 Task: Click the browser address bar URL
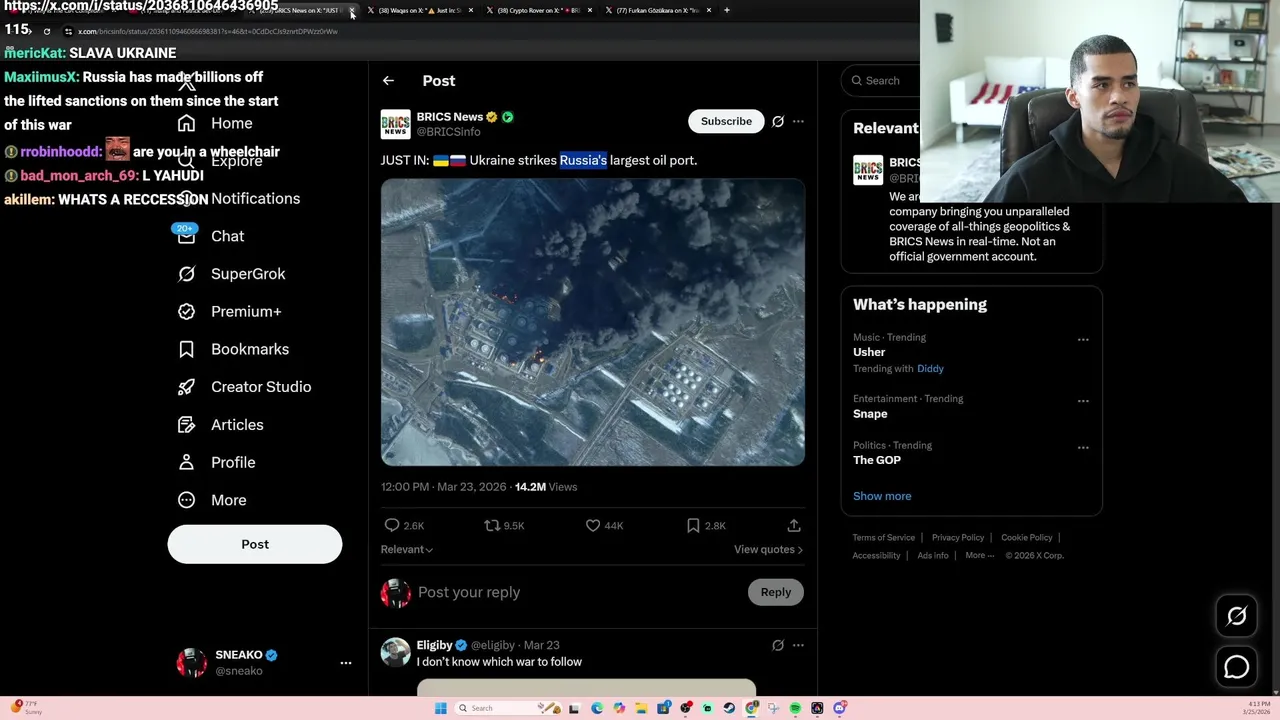pyautogui.click(x=208, y=31)
